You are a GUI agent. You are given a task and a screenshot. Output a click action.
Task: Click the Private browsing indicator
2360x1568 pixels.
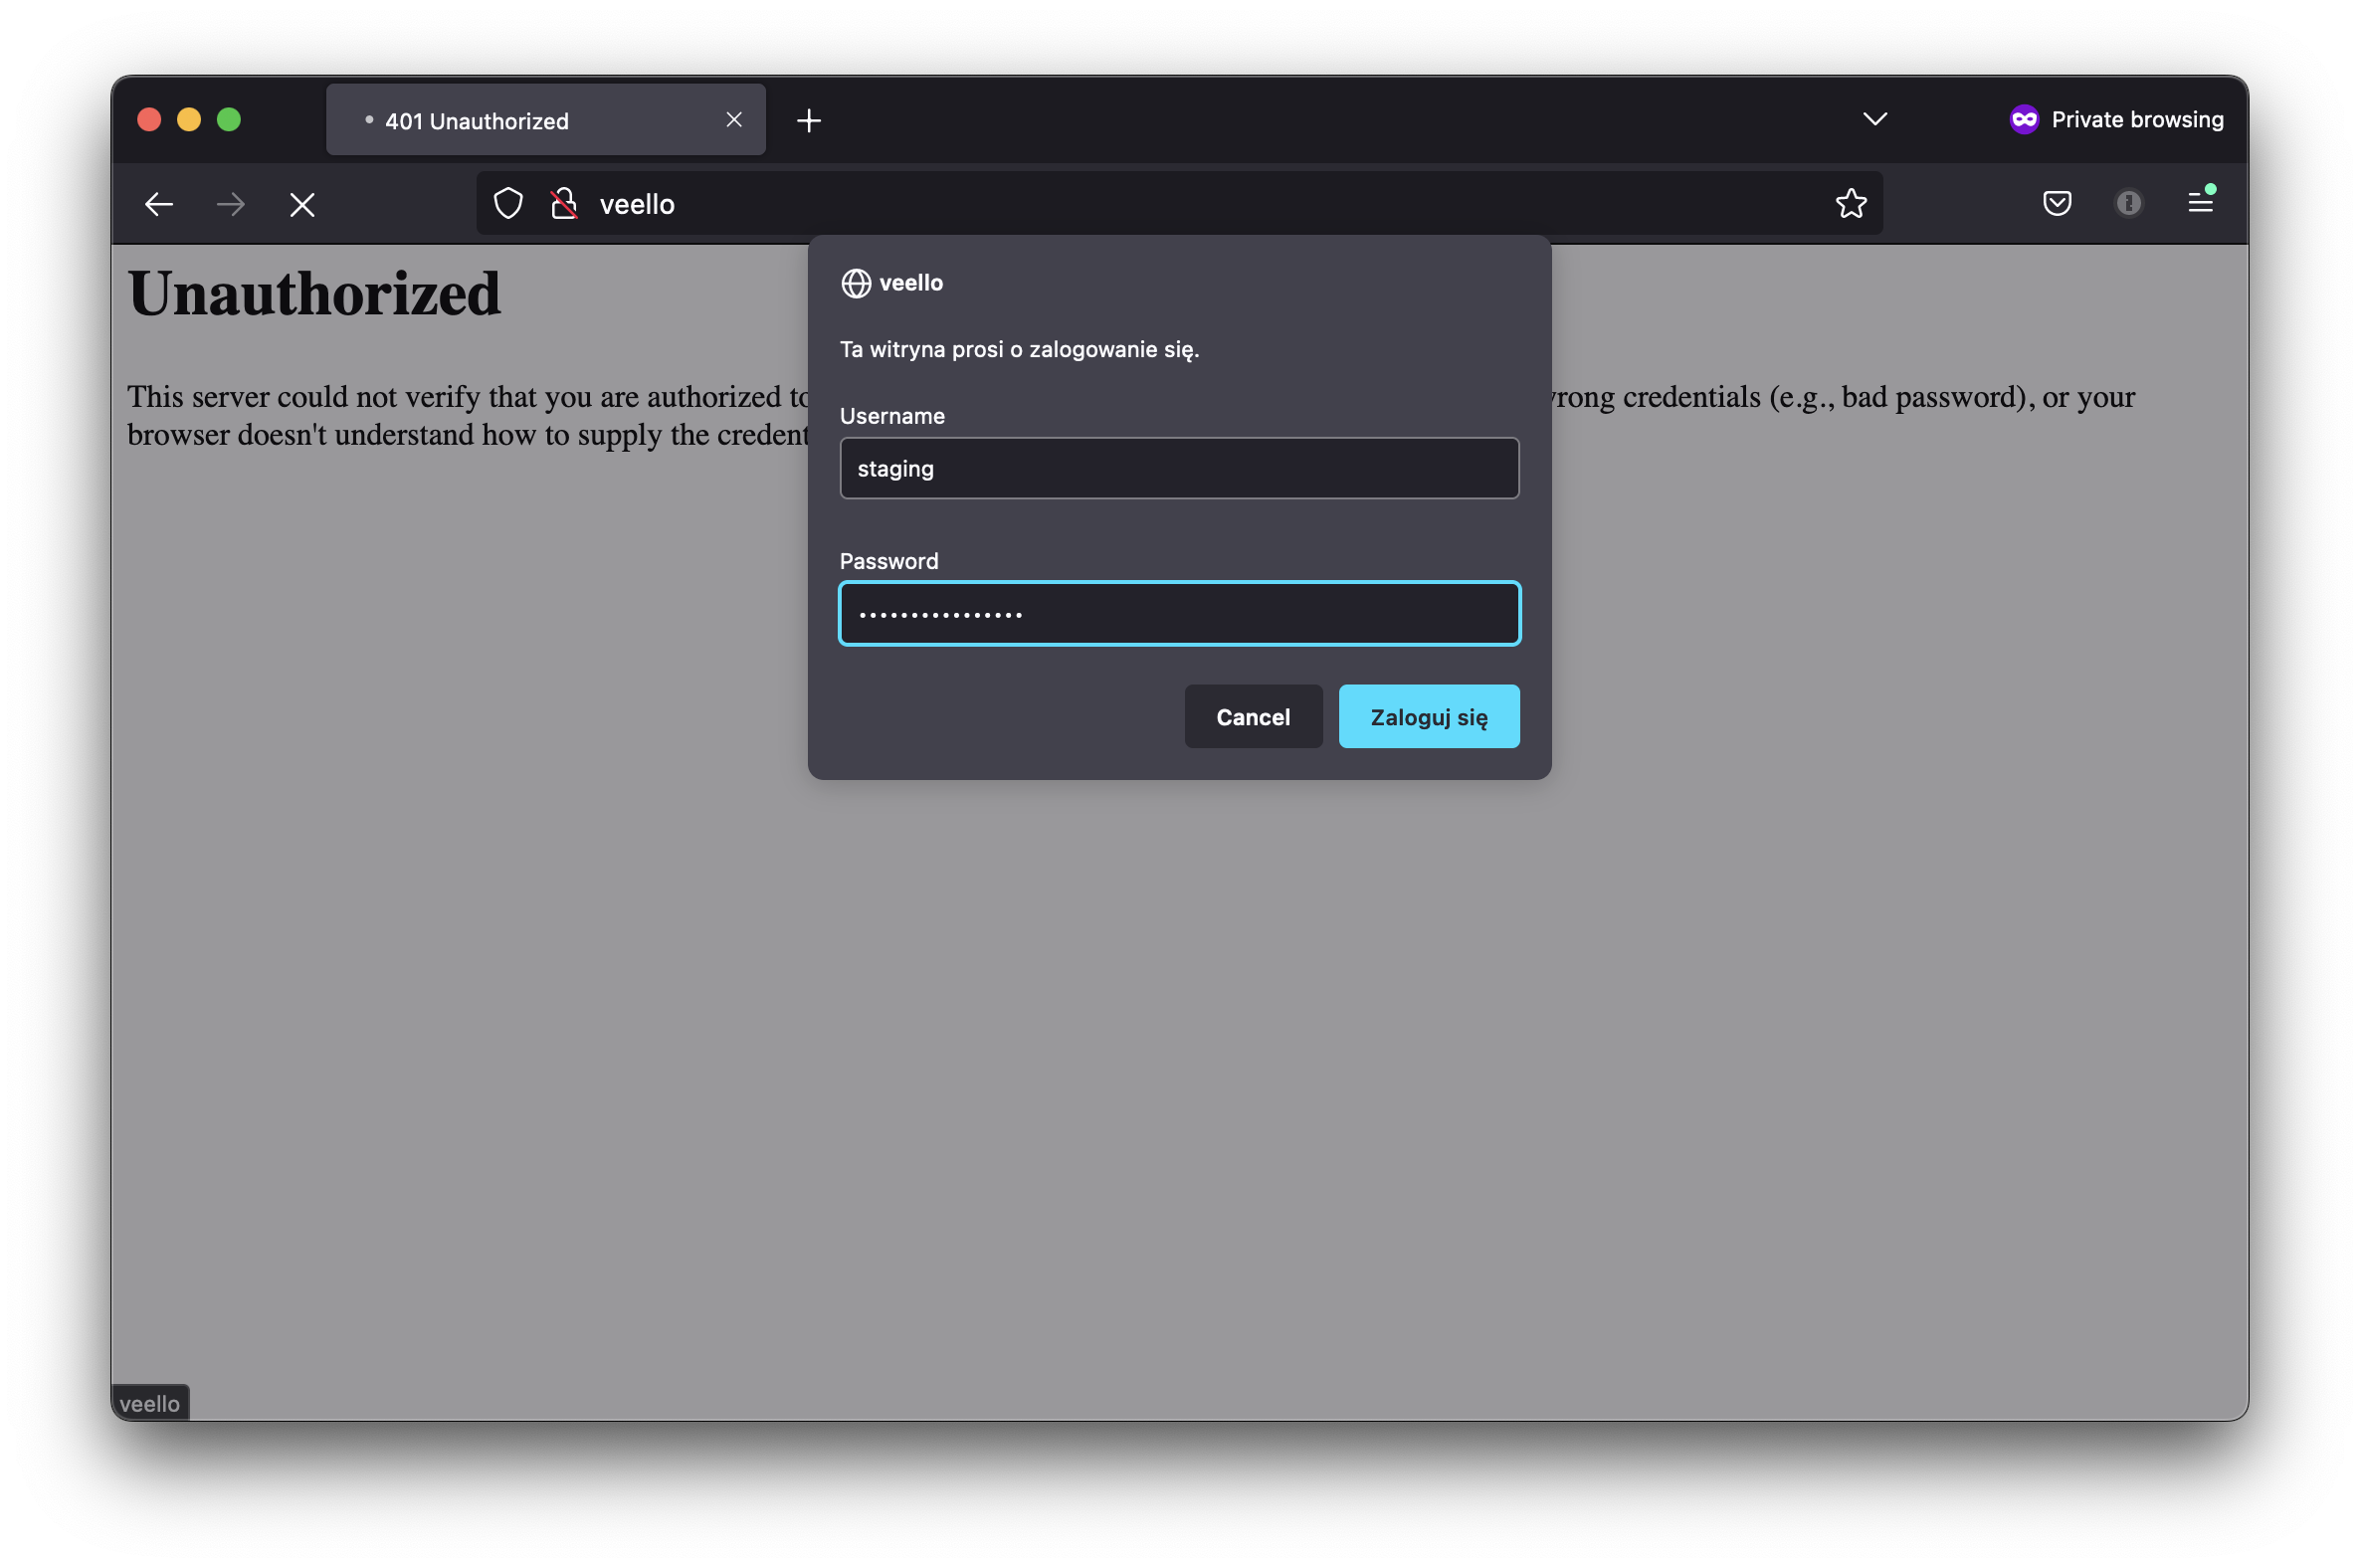pyautogui.click(x=2117, y=119)
